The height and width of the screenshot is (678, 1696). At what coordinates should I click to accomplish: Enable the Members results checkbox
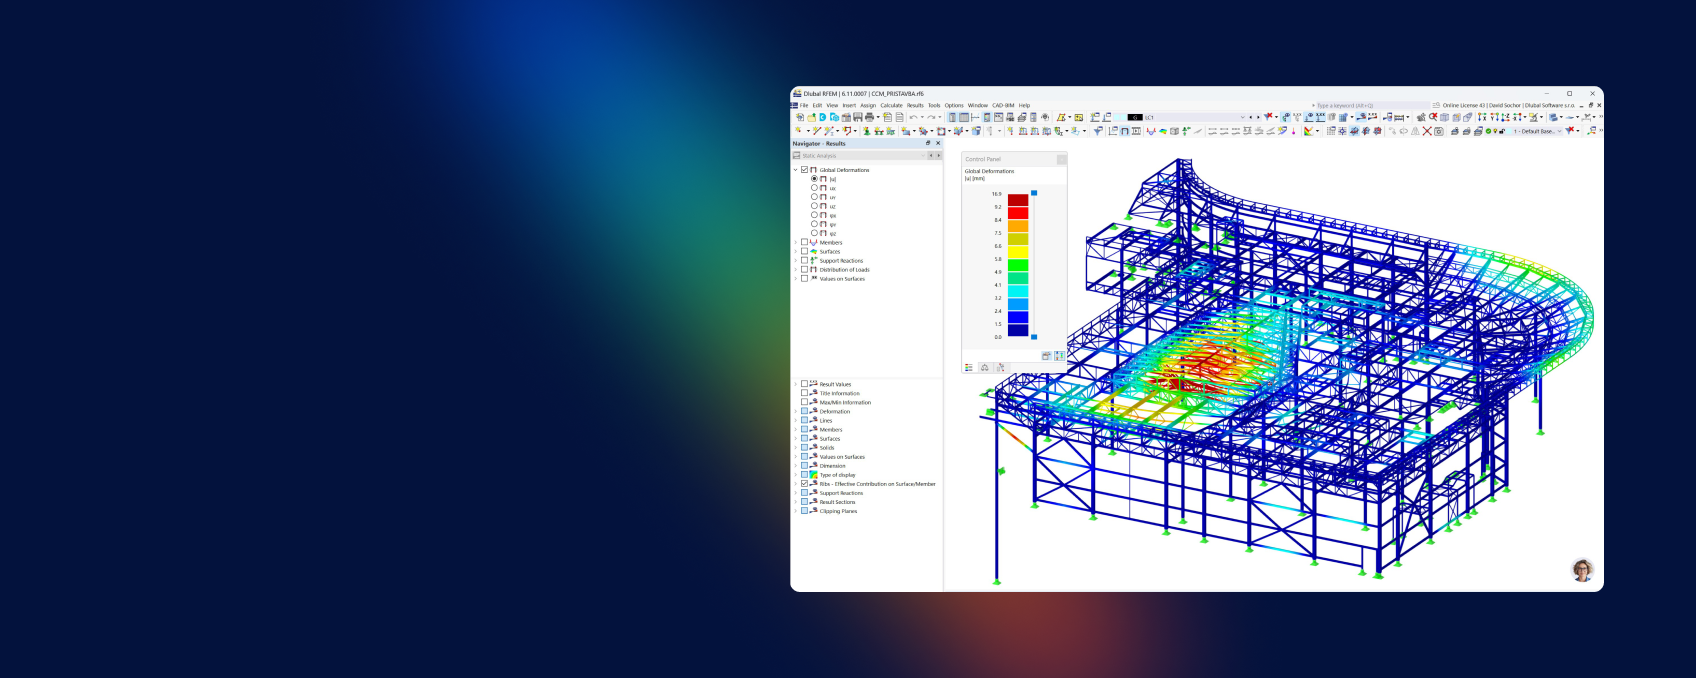804,242
